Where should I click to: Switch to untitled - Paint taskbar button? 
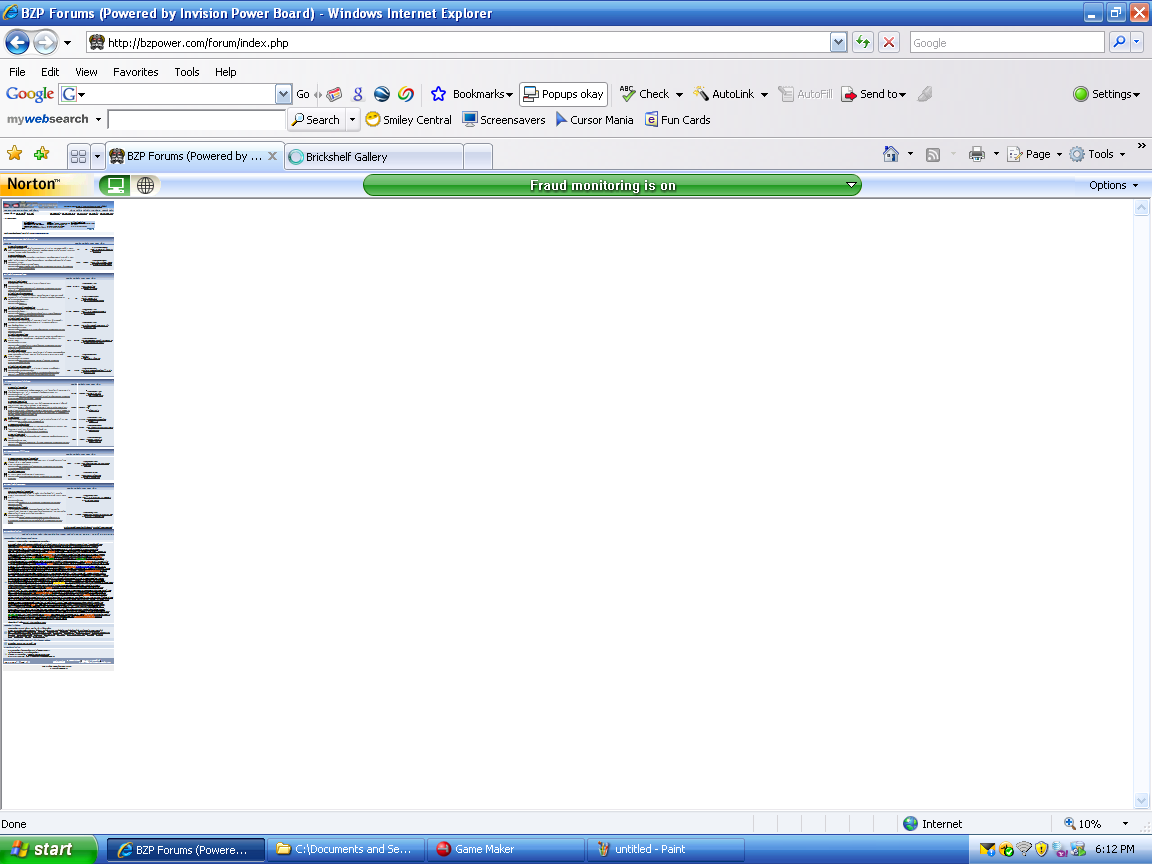click(x=666, y=849)
